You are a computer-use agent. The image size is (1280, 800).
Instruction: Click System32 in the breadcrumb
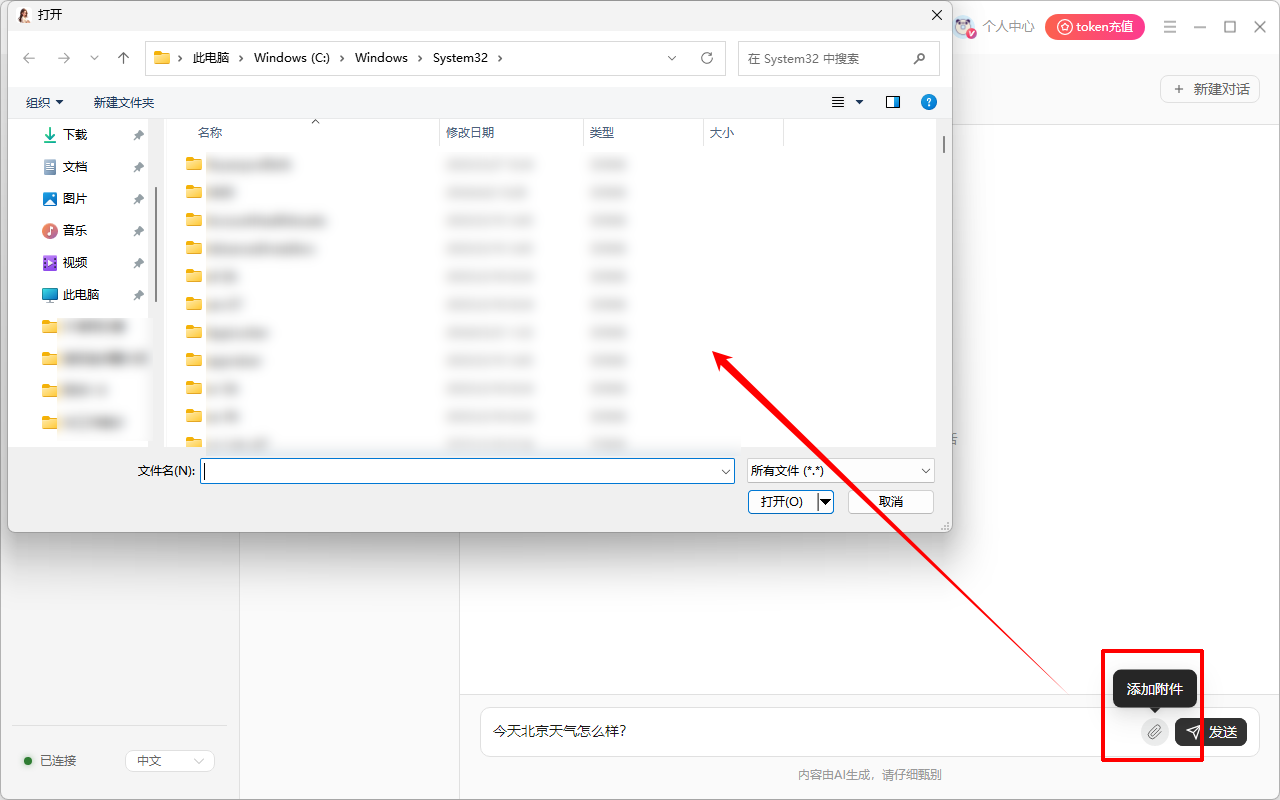click(x=460, y=58)
